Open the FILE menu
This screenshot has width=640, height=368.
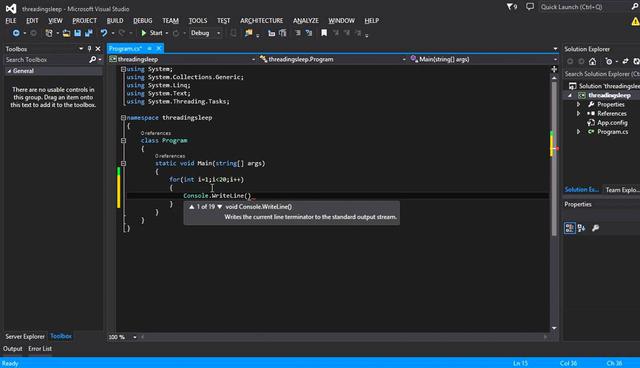11,20
